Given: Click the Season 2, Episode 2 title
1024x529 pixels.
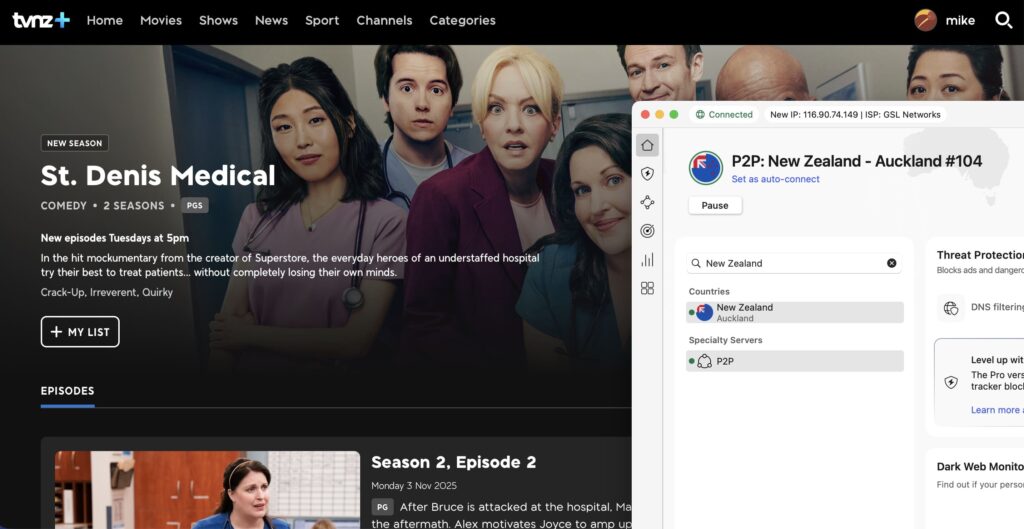Looking at the screenshot, I should coord(453,462).
